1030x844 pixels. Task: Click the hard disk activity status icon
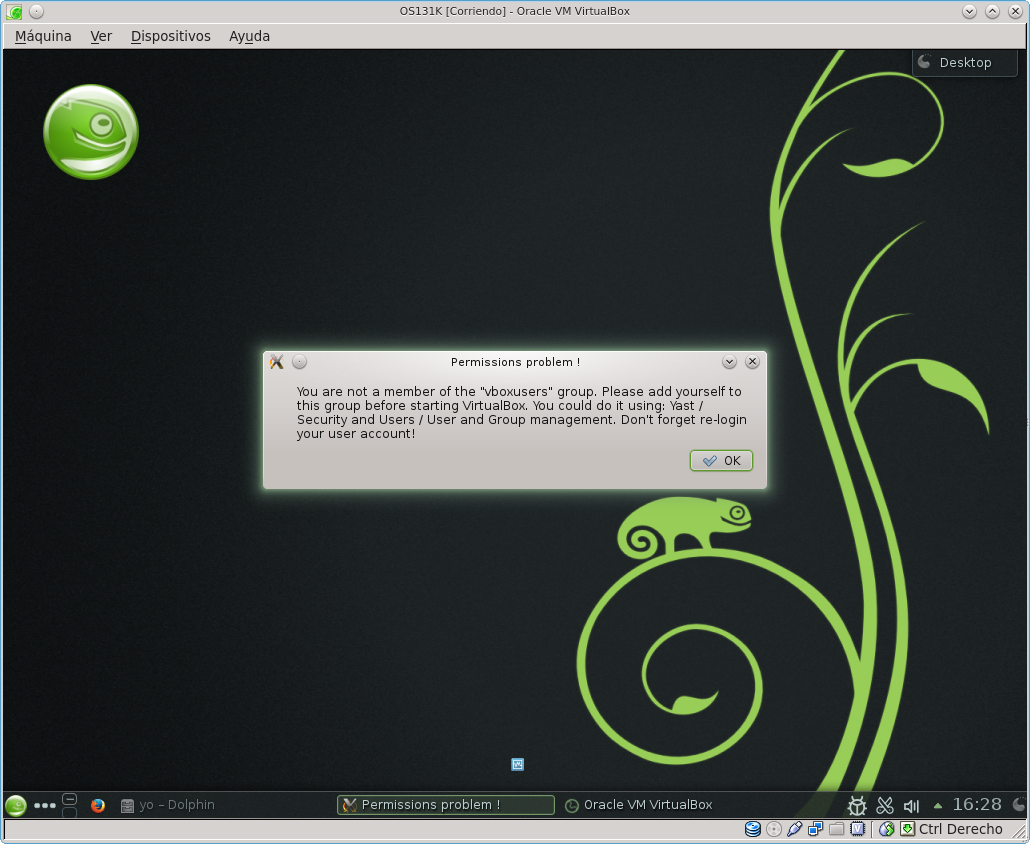coord(753,829)
